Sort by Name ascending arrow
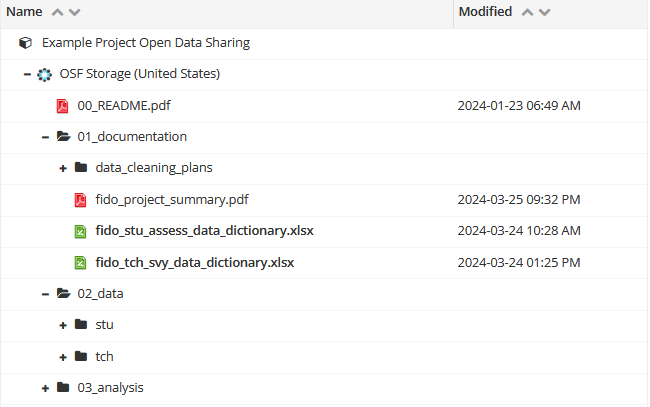Screen dimensions: 650x407 [57, 12]
